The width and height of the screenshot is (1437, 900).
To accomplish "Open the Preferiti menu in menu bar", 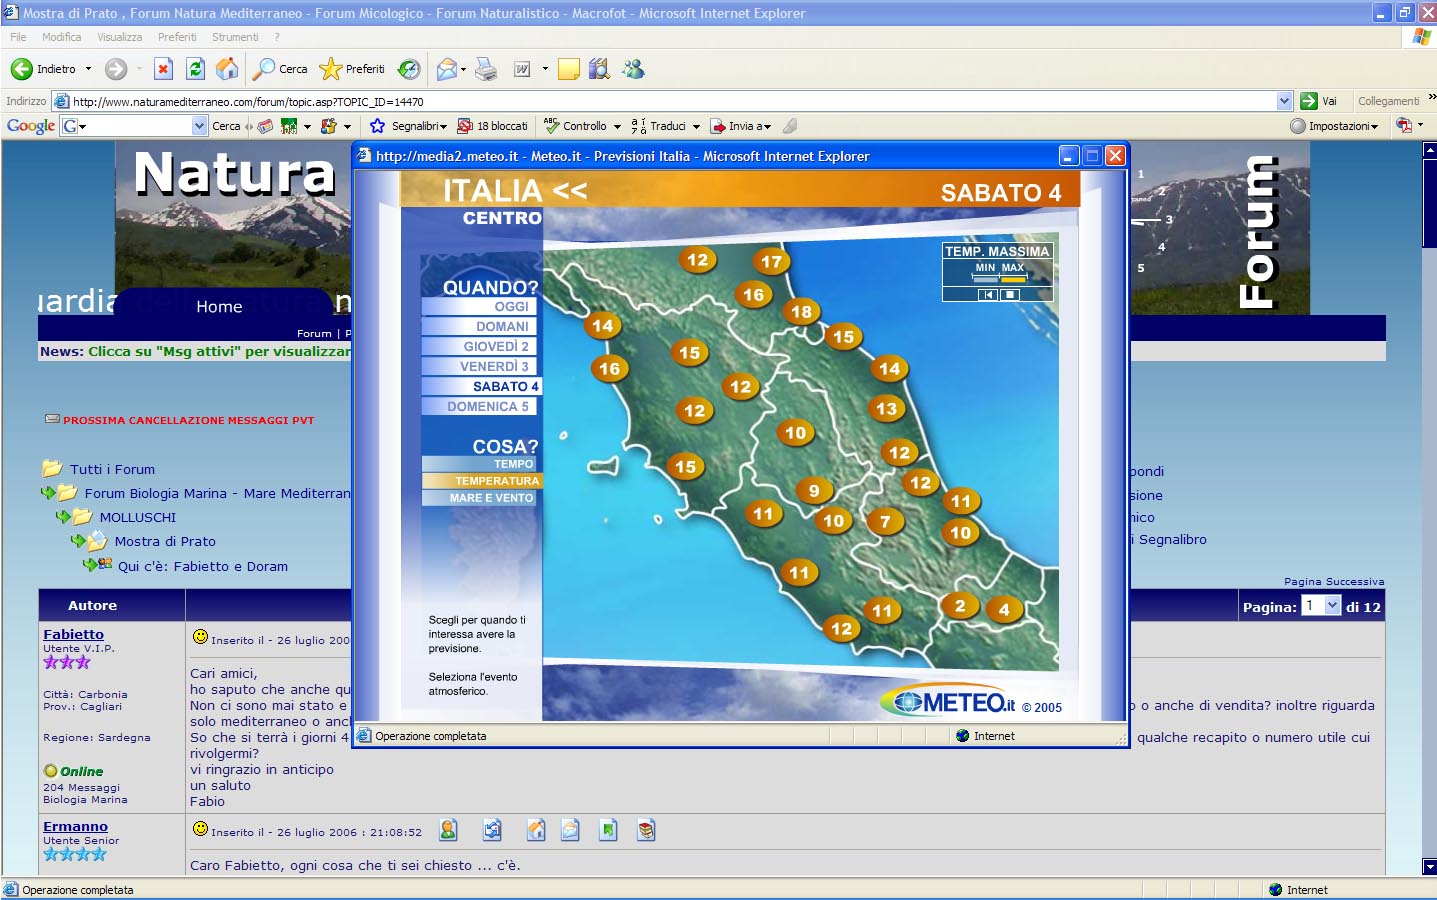I will pyautogui.click(x=177, y=37).
